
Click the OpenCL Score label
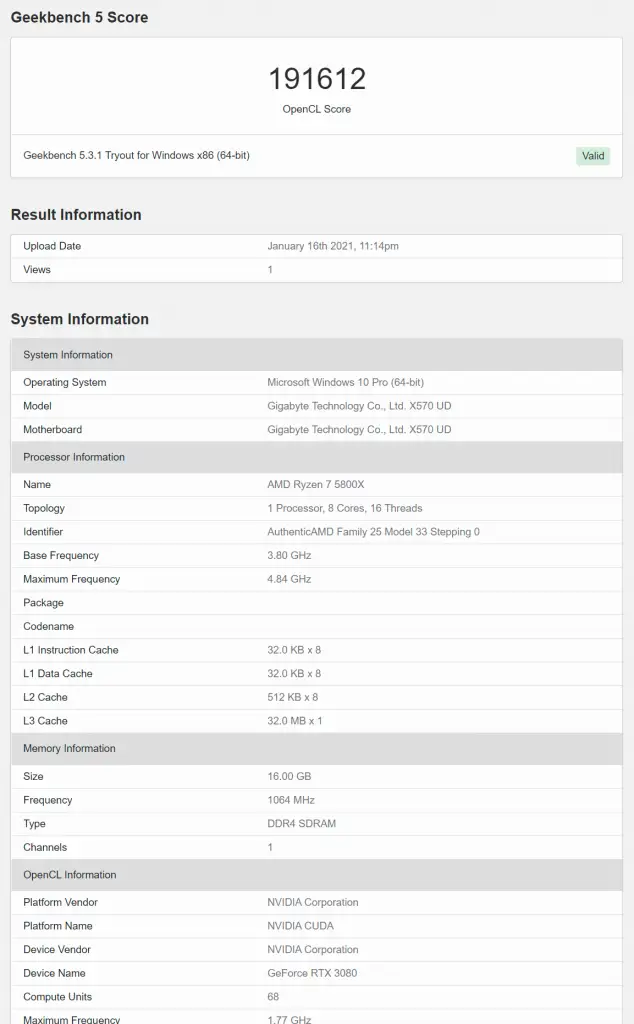point(317,109)
